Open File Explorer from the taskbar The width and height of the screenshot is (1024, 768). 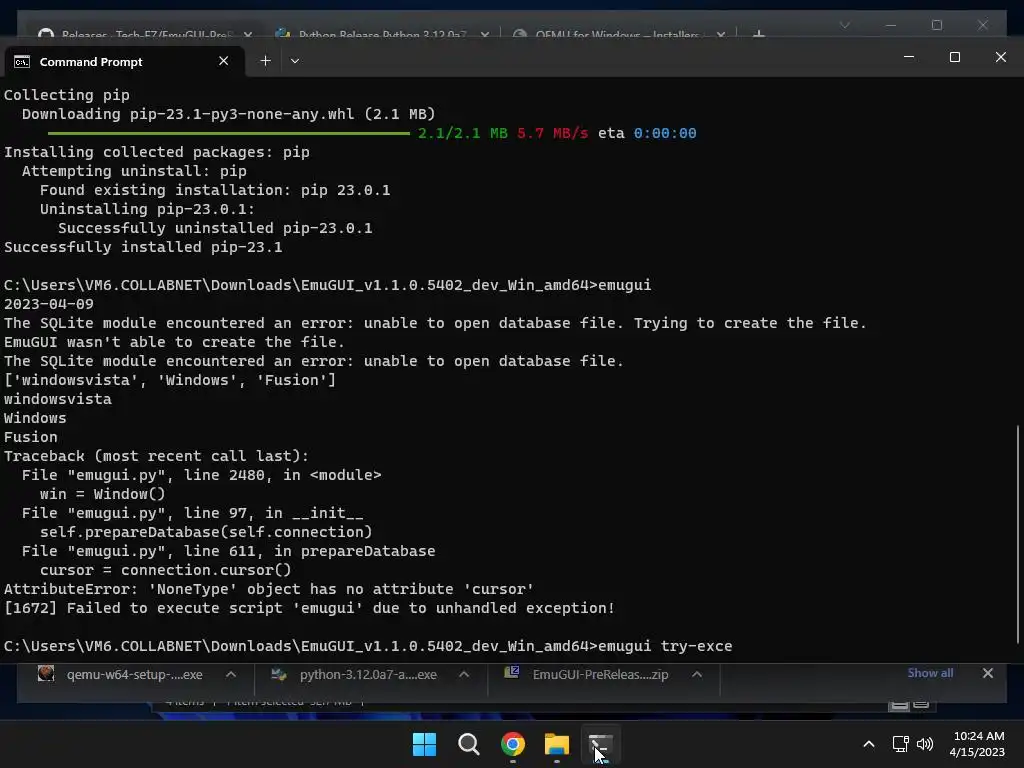556,744
